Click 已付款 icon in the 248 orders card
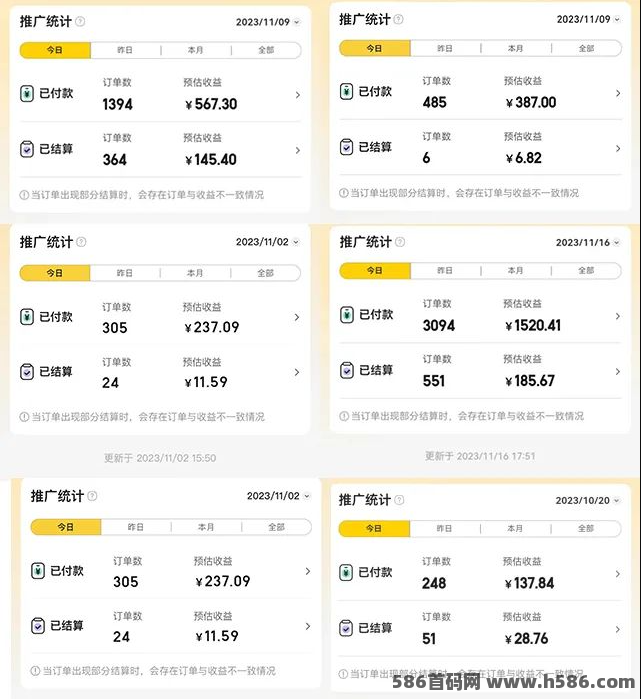The height and width of the screenshot is (699, 641). click(346, 572)
